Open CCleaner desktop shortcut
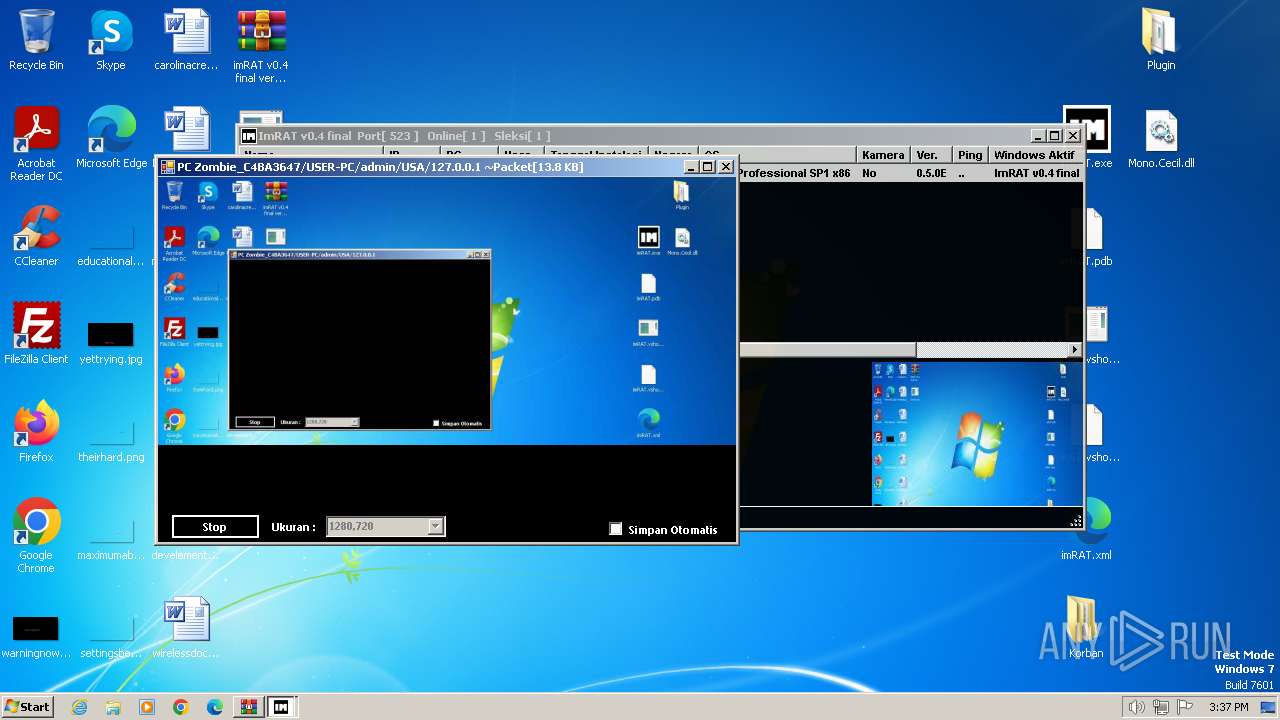 [x=36, y=236]
